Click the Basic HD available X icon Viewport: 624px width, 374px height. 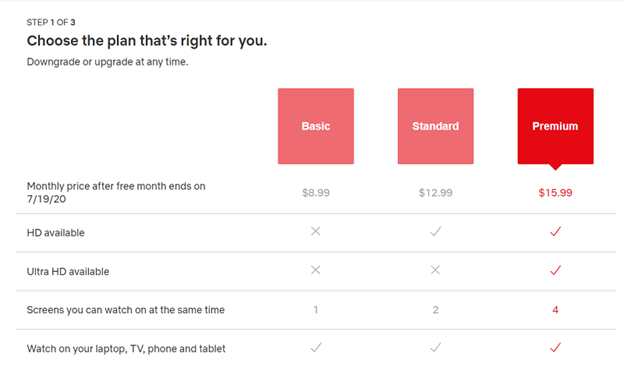pyautogui.click(x=316, y=231)
